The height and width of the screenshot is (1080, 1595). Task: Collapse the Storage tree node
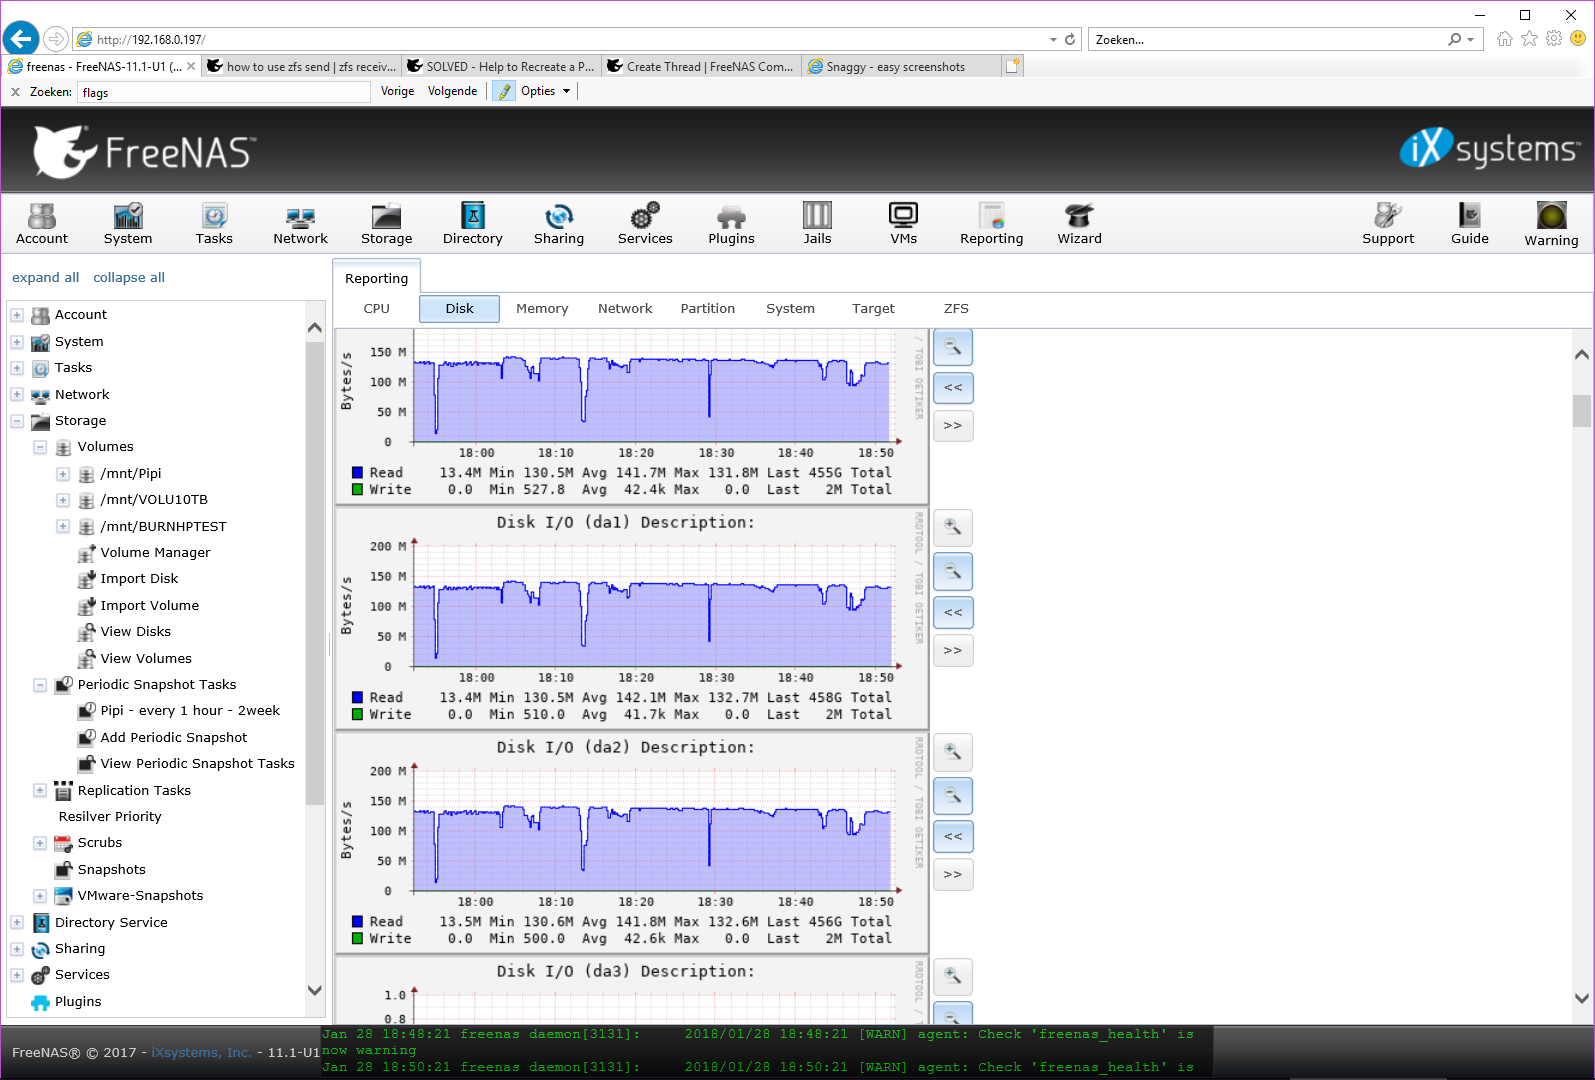point(17,421)
